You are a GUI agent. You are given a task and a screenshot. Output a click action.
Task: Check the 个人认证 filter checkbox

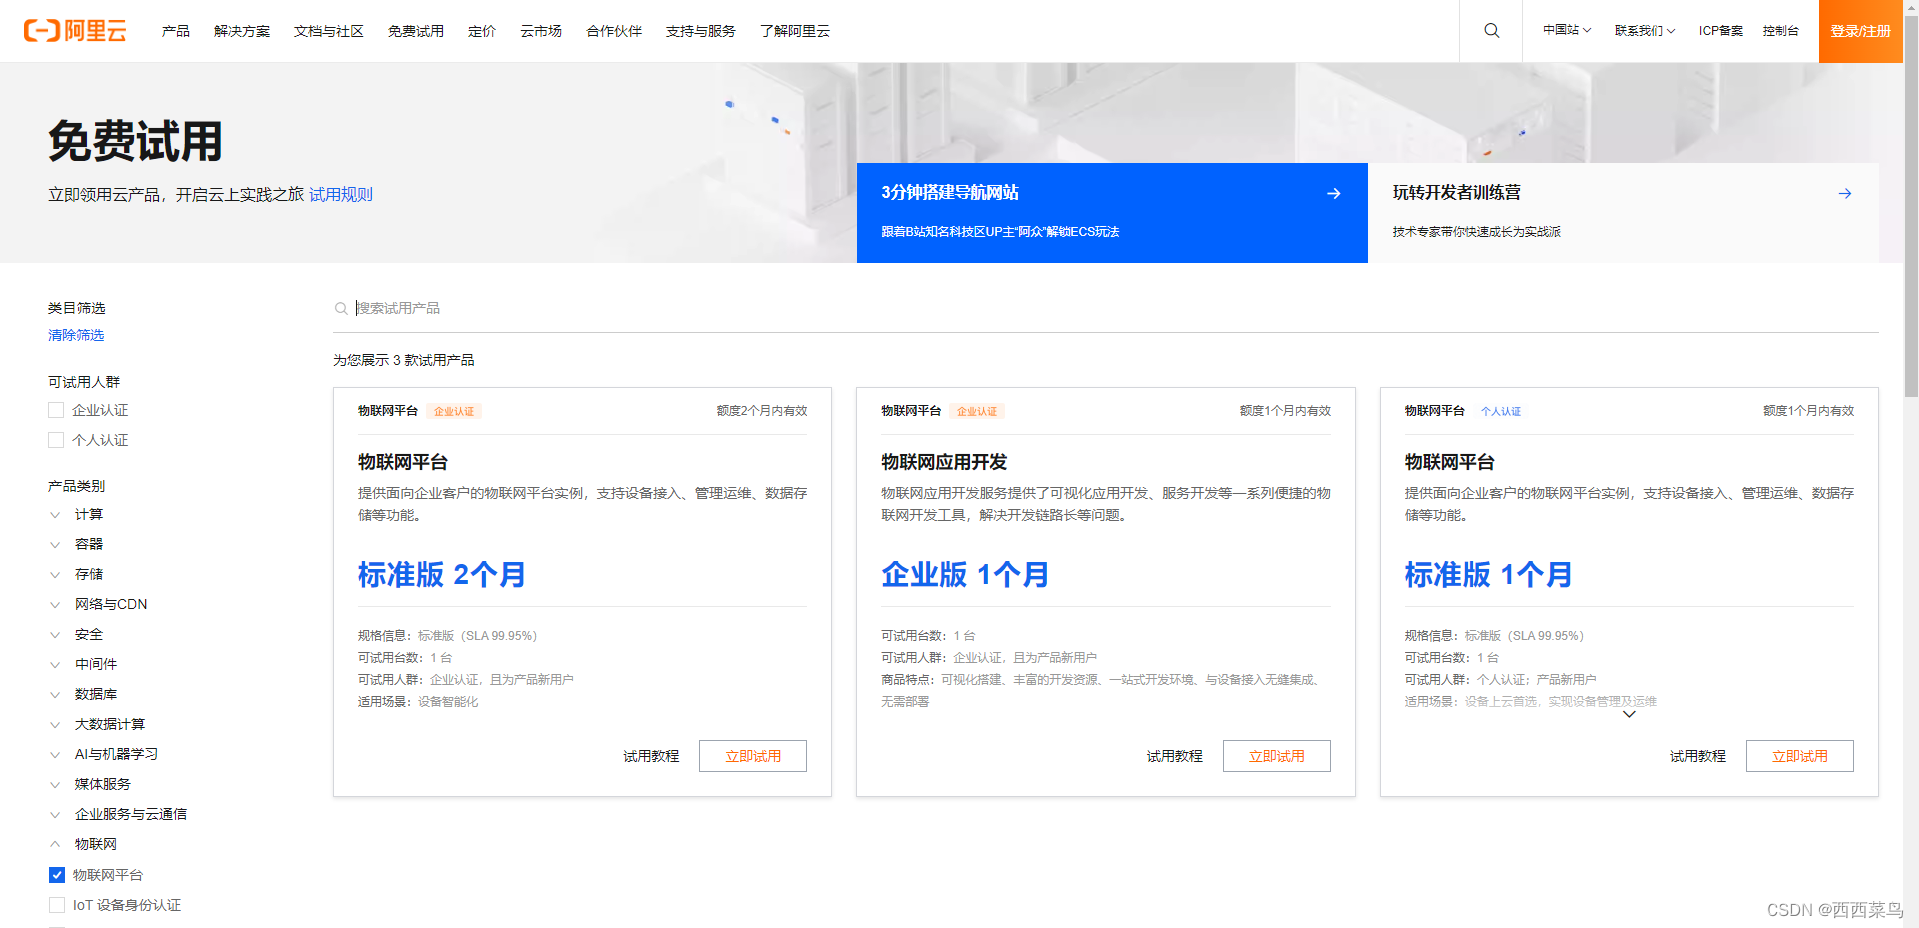[x=56, y=440]
